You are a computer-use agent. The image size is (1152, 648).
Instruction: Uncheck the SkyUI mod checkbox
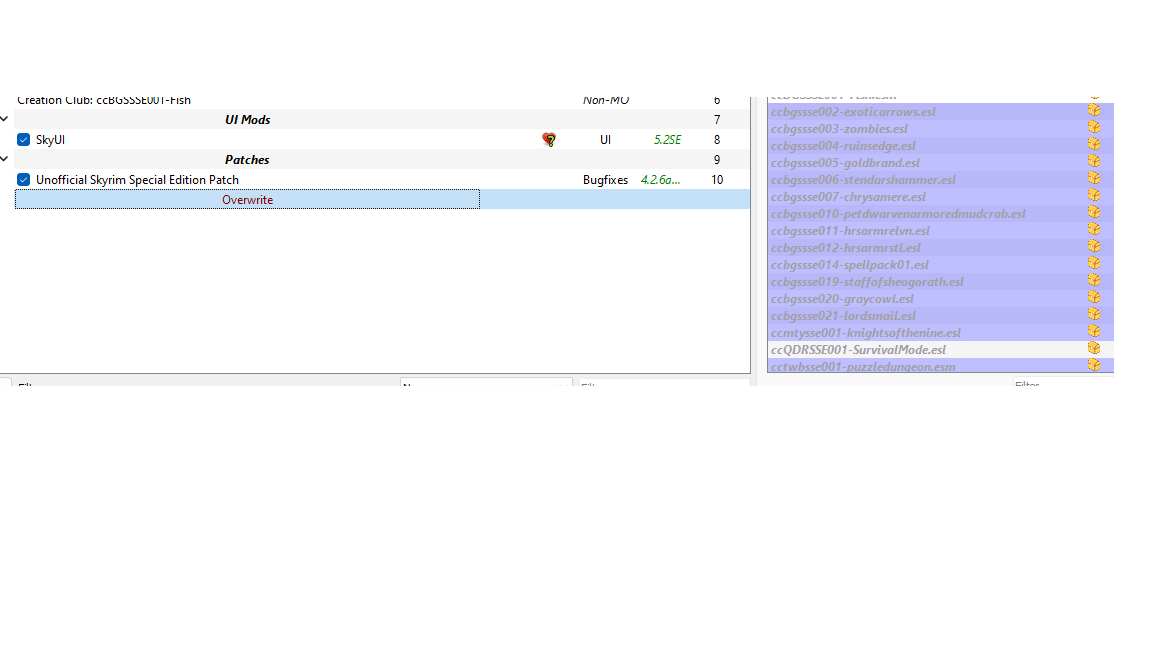pos(24,140)
